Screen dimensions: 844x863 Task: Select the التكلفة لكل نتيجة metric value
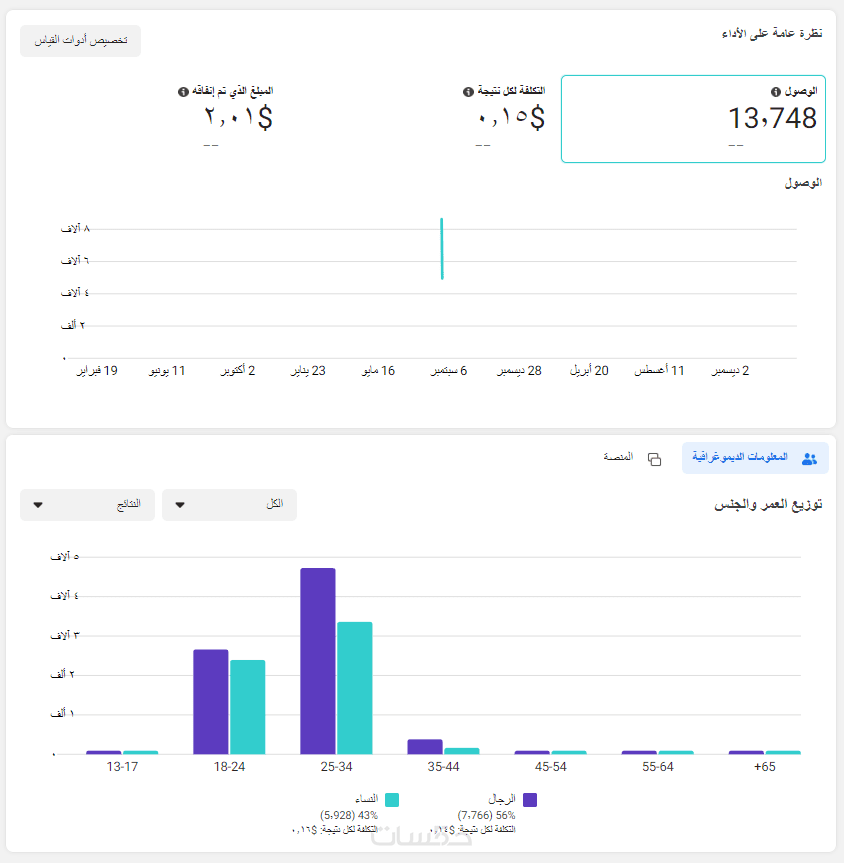point(510,118)
